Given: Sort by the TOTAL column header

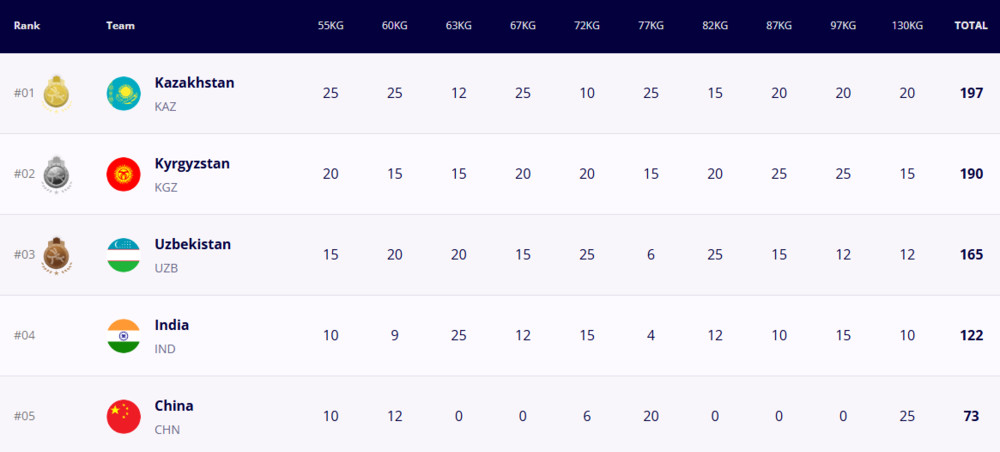Looking at the screenshot, I should click(x=971, y=26).
